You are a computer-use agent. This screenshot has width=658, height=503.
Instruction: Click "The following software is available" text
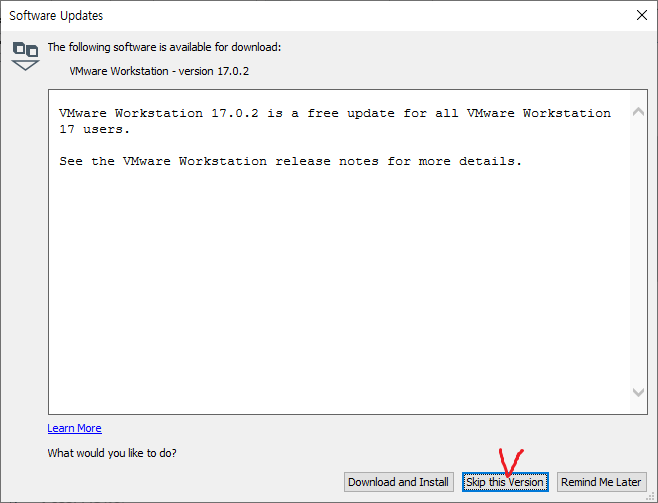pos(164,47)
